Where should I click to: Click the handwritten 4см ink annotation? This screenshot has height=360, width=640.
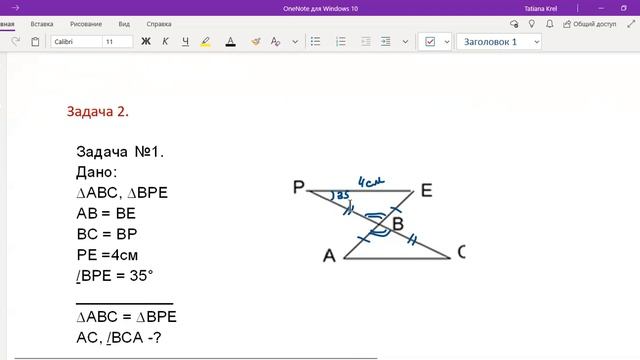tap(371, 182)
